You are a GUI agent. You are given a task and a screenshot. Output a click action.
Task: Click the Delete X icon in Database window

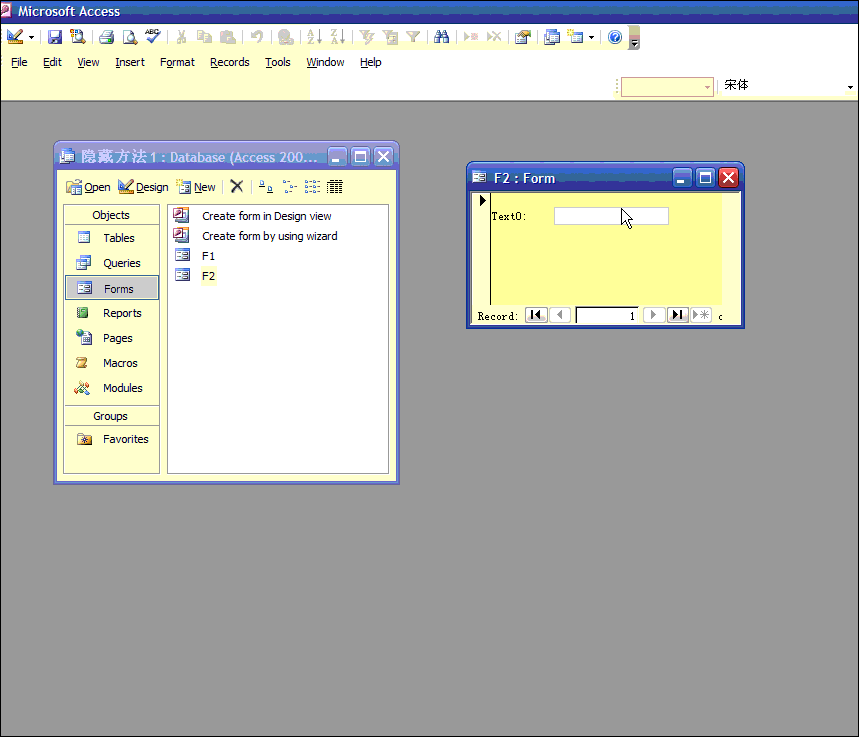[x=237, y=187]
